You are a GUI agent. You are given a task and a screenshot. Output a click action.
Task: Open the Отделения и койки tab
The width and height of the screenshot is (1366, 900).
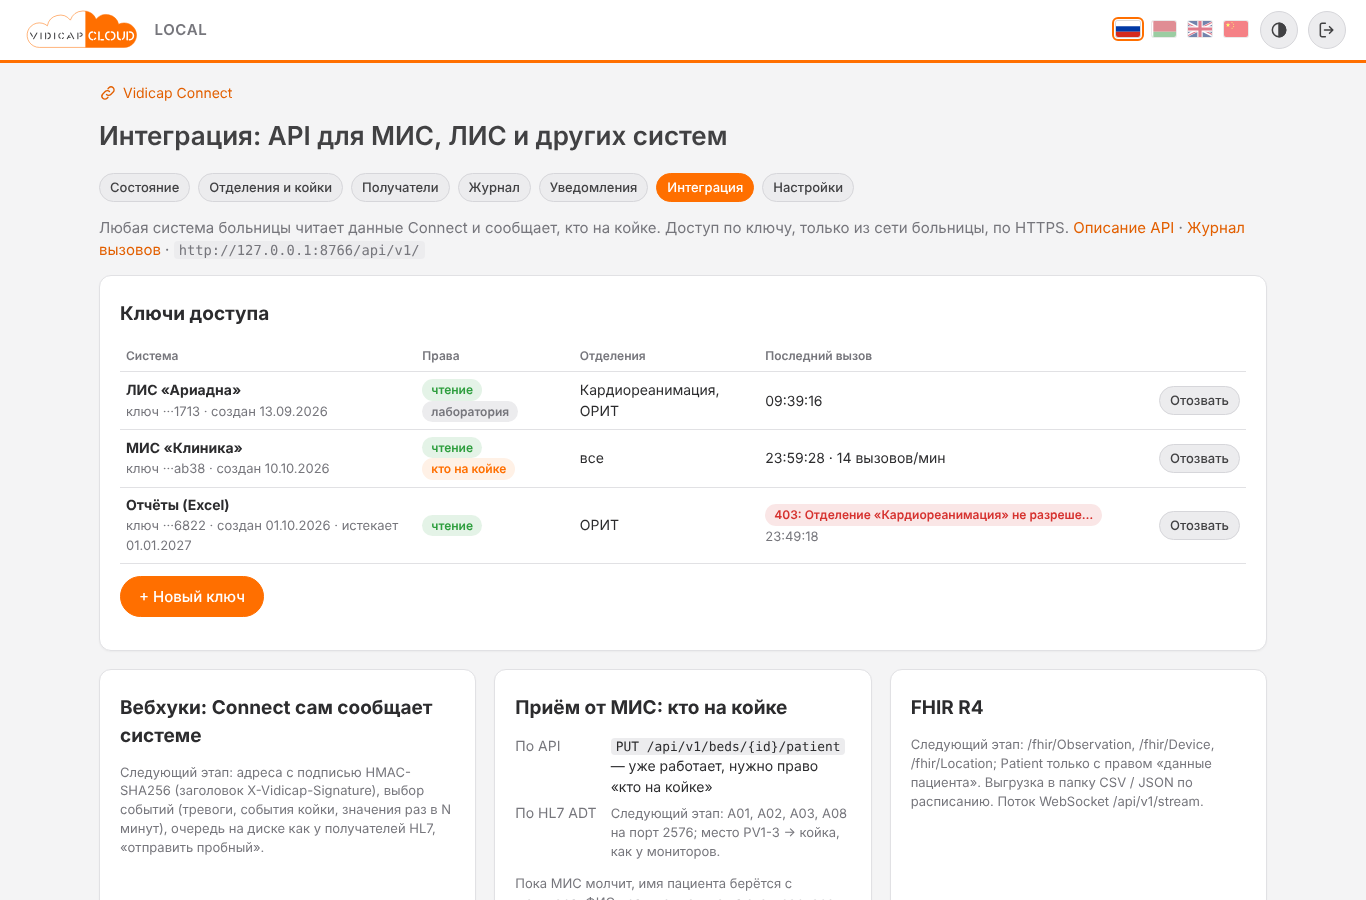pyautogui.click(x=270, y=188)
